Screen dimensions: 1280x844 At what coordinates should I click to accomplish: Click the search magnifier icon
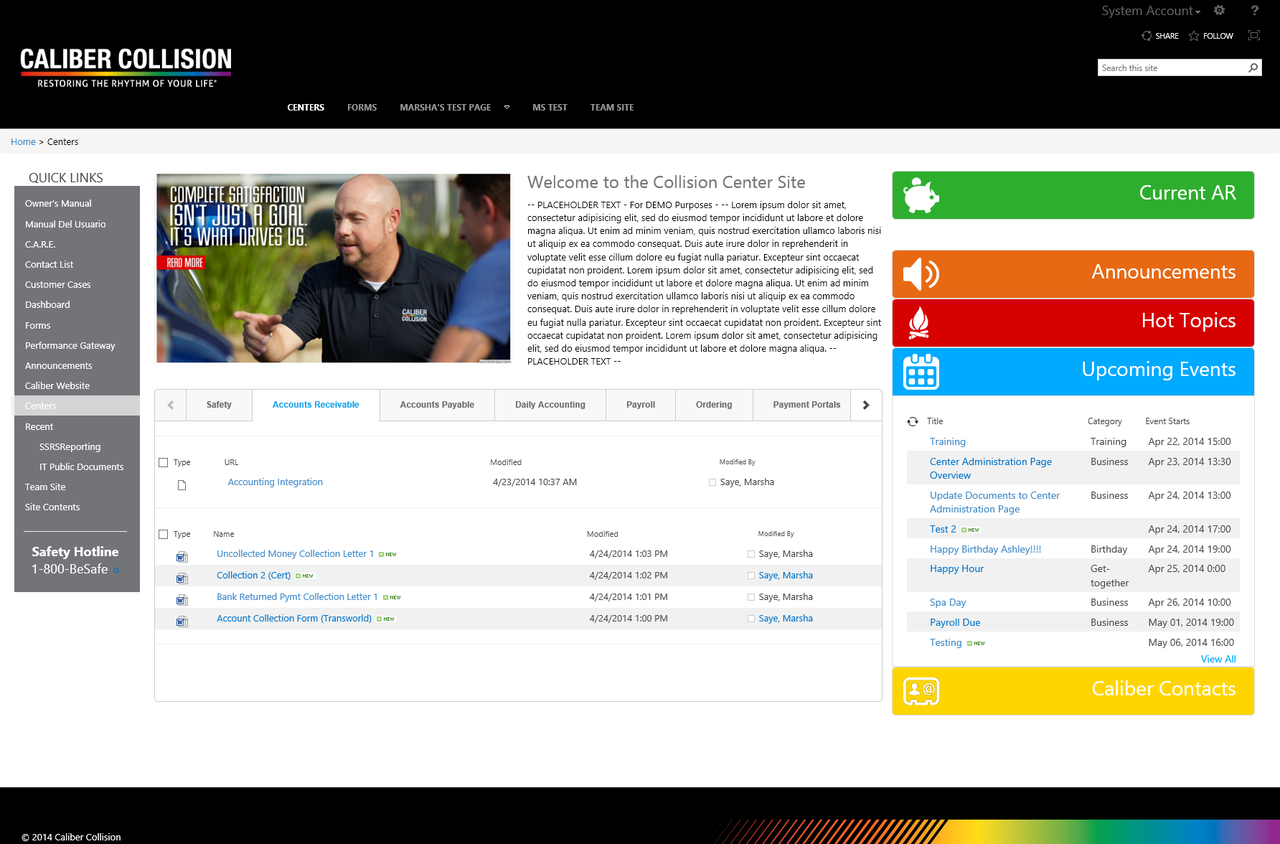click(1253, 68)
